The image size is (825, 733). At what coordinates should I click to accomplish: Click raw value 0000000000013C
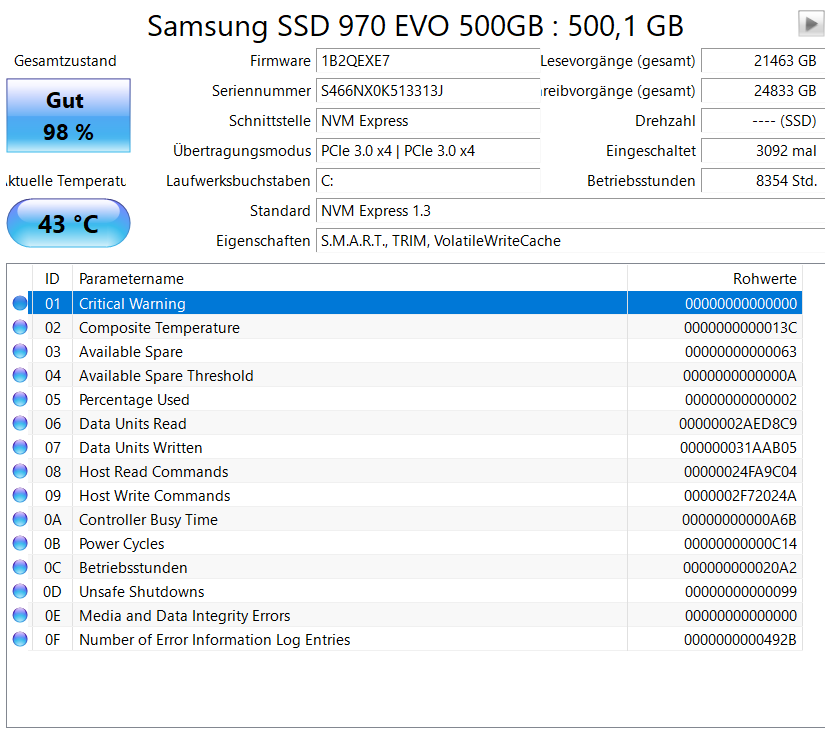pyautogui.click(x=740, y=328)
